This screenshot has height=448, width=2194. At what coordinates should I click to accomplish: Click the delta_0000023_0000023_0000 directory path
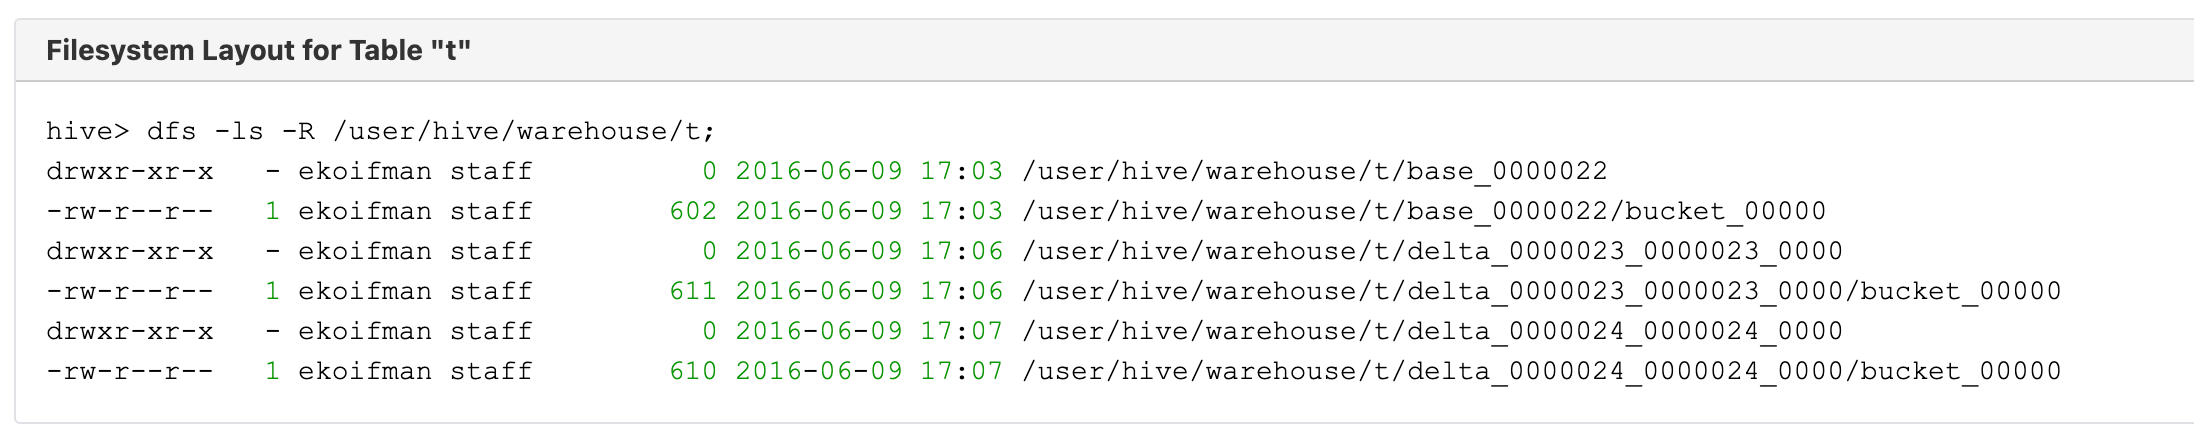(1432, 252)
